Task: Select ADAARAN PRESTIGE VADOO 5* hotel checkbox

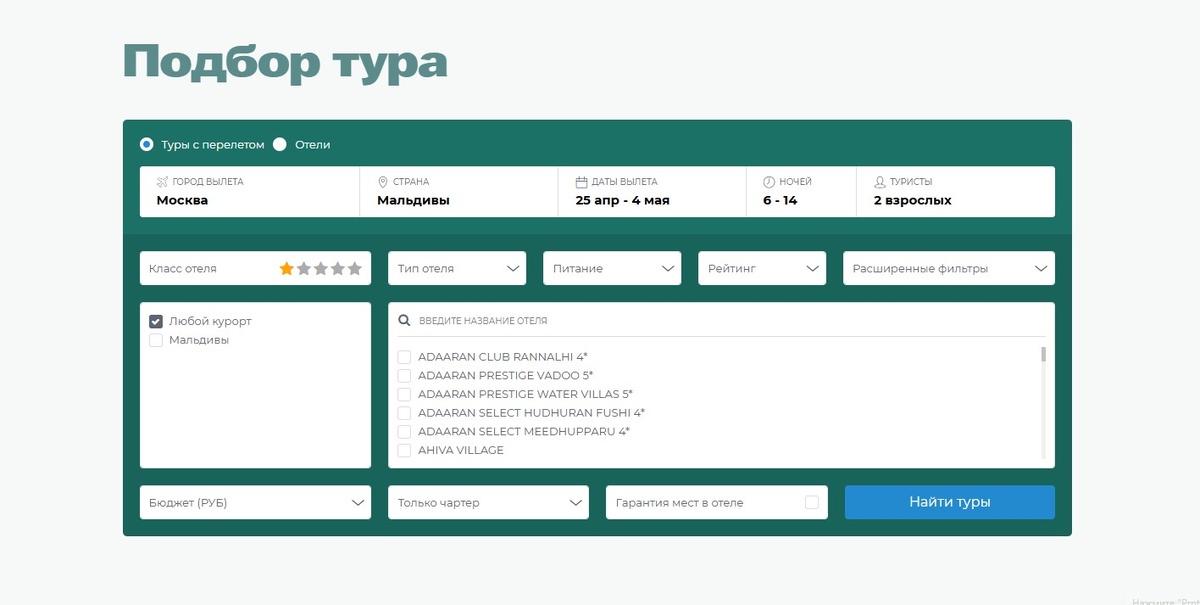Action: point(404,375)
